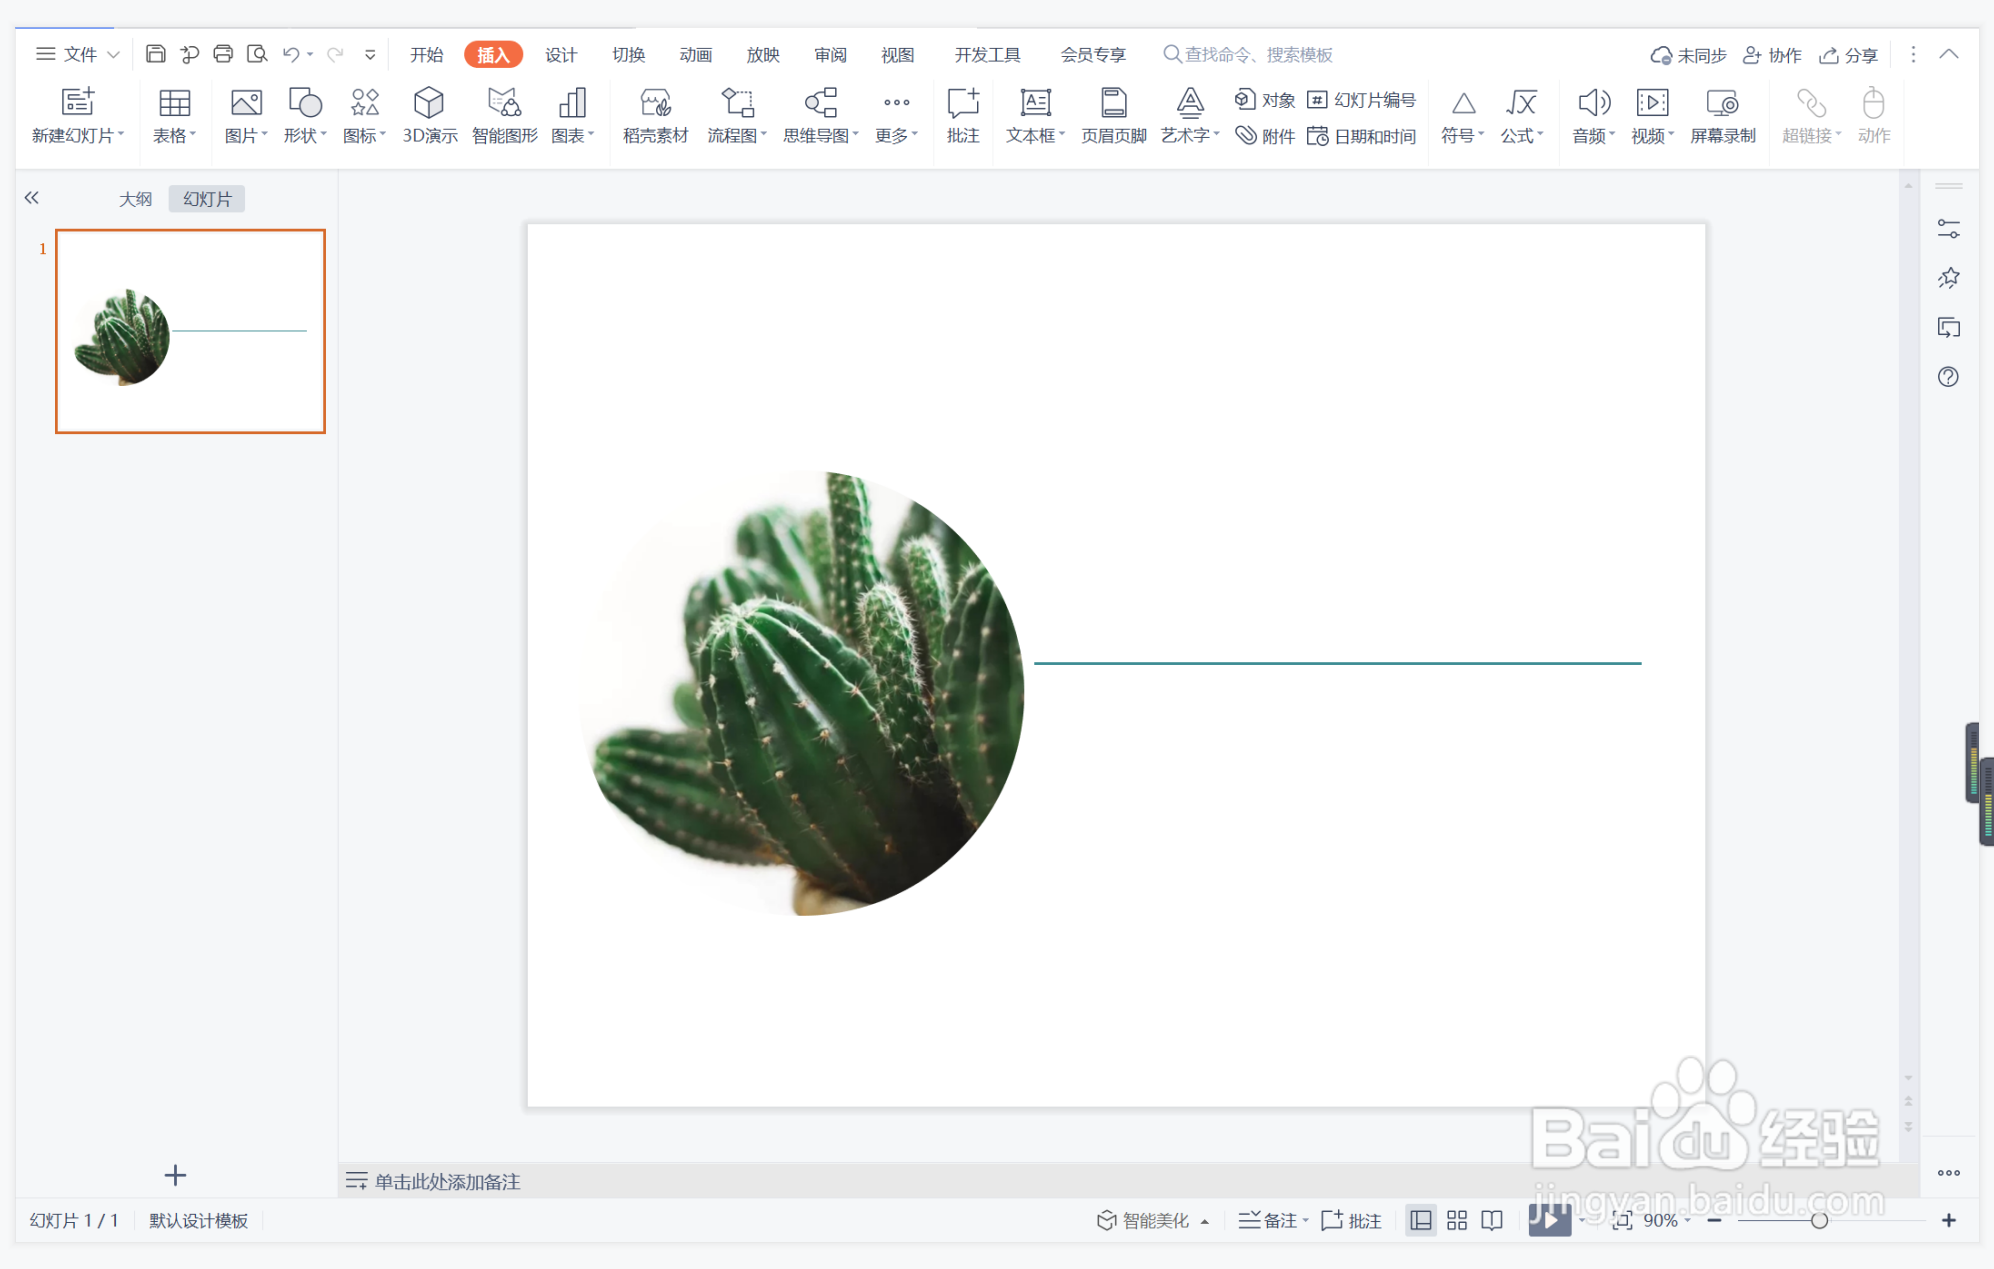Click the save icon in quick toolbar

coord(155,54)
